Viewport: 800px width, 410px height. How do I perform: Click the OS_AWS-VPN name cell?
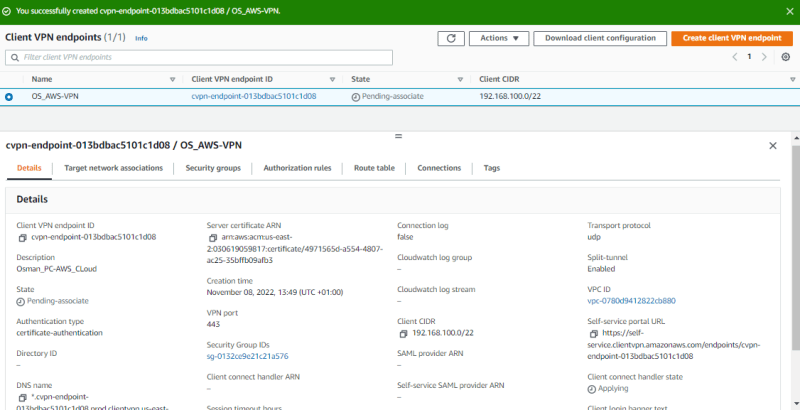pyautogui.click(x=55, y=96)
